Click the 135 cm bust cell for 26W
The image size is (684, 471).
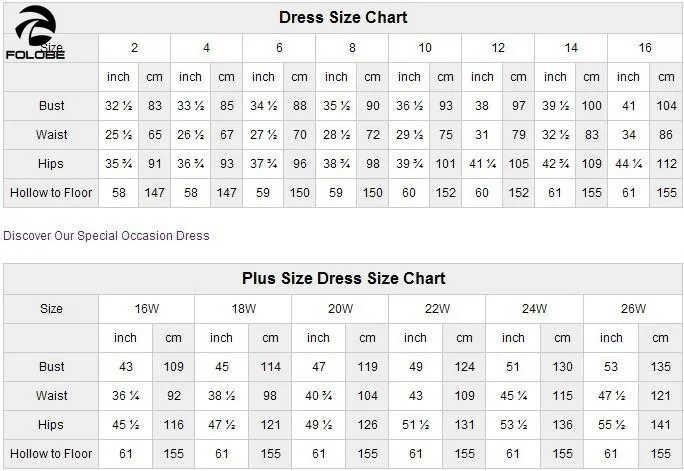point(660,367)
